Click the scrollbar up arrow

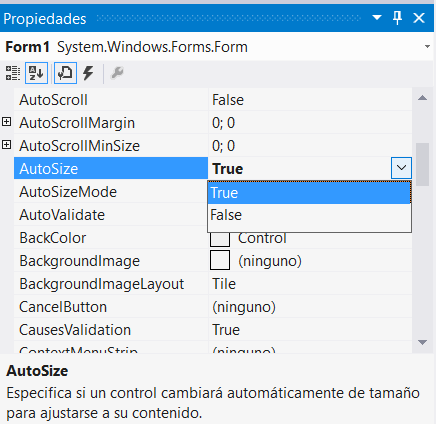coord(422,98)
